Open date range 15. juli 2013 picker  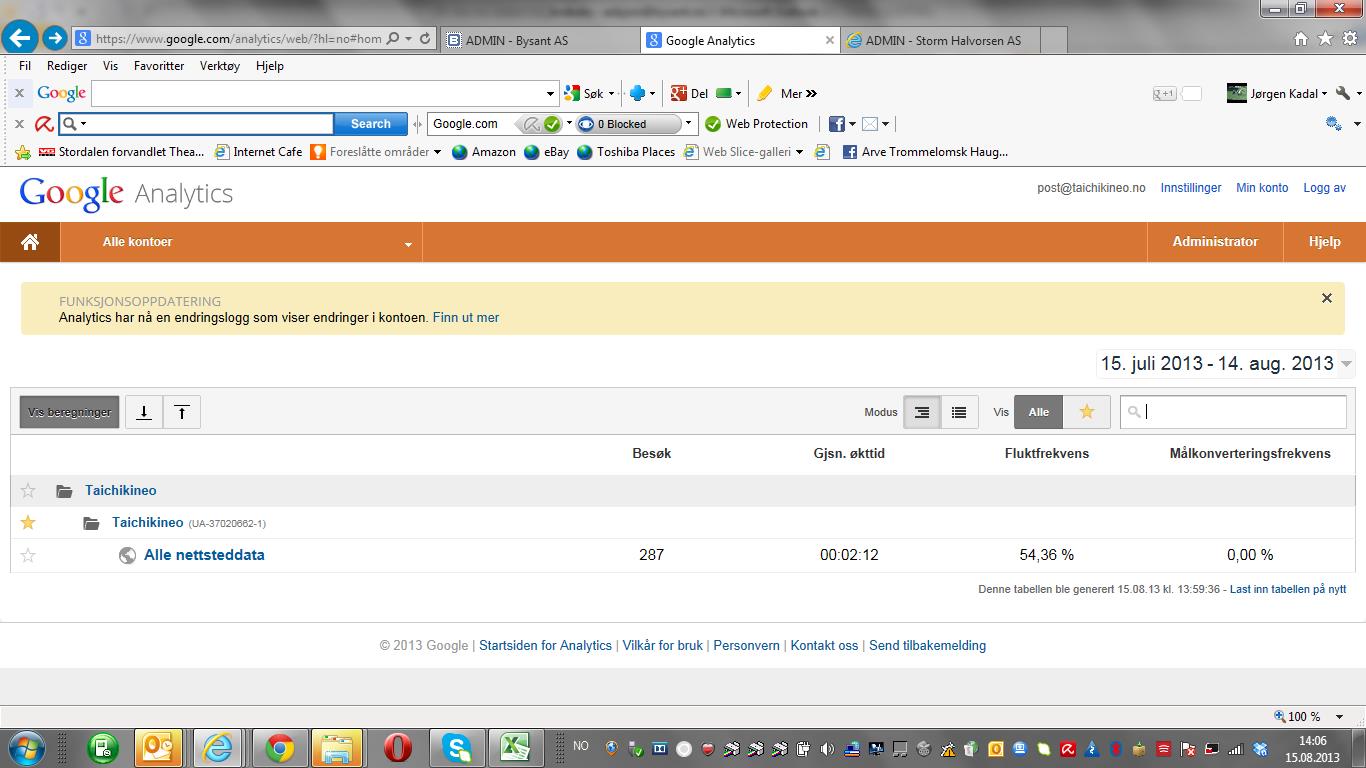pos(1226,364)
